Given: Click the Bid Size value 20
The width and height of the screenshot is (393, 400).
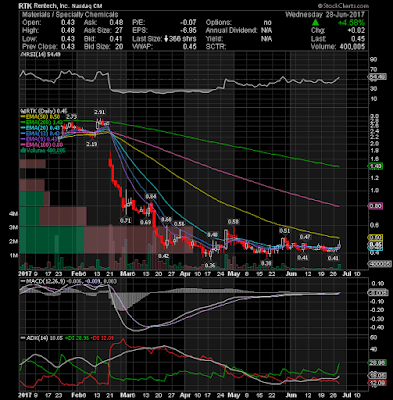Looking at the screenshot, I should pyautogui.click(x=119, y=47).
